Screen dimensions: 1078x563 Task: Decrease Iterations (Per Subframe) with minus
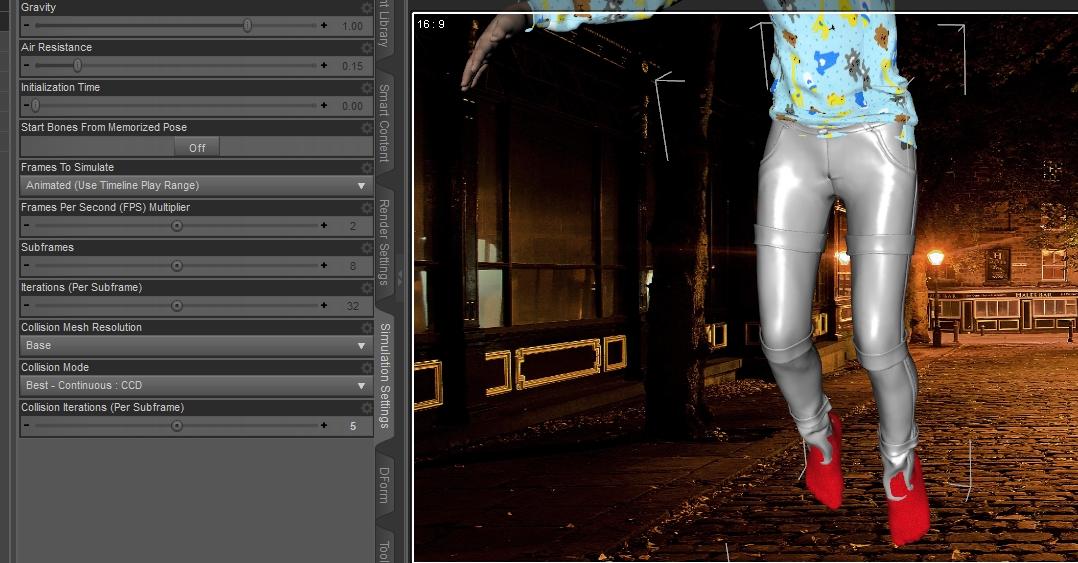tap(27, 305)
